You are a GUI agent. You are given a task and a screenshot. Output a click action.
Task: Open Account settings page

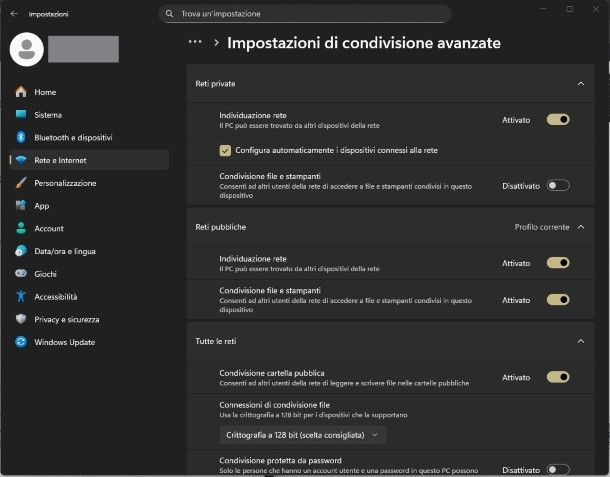[89, 228]
